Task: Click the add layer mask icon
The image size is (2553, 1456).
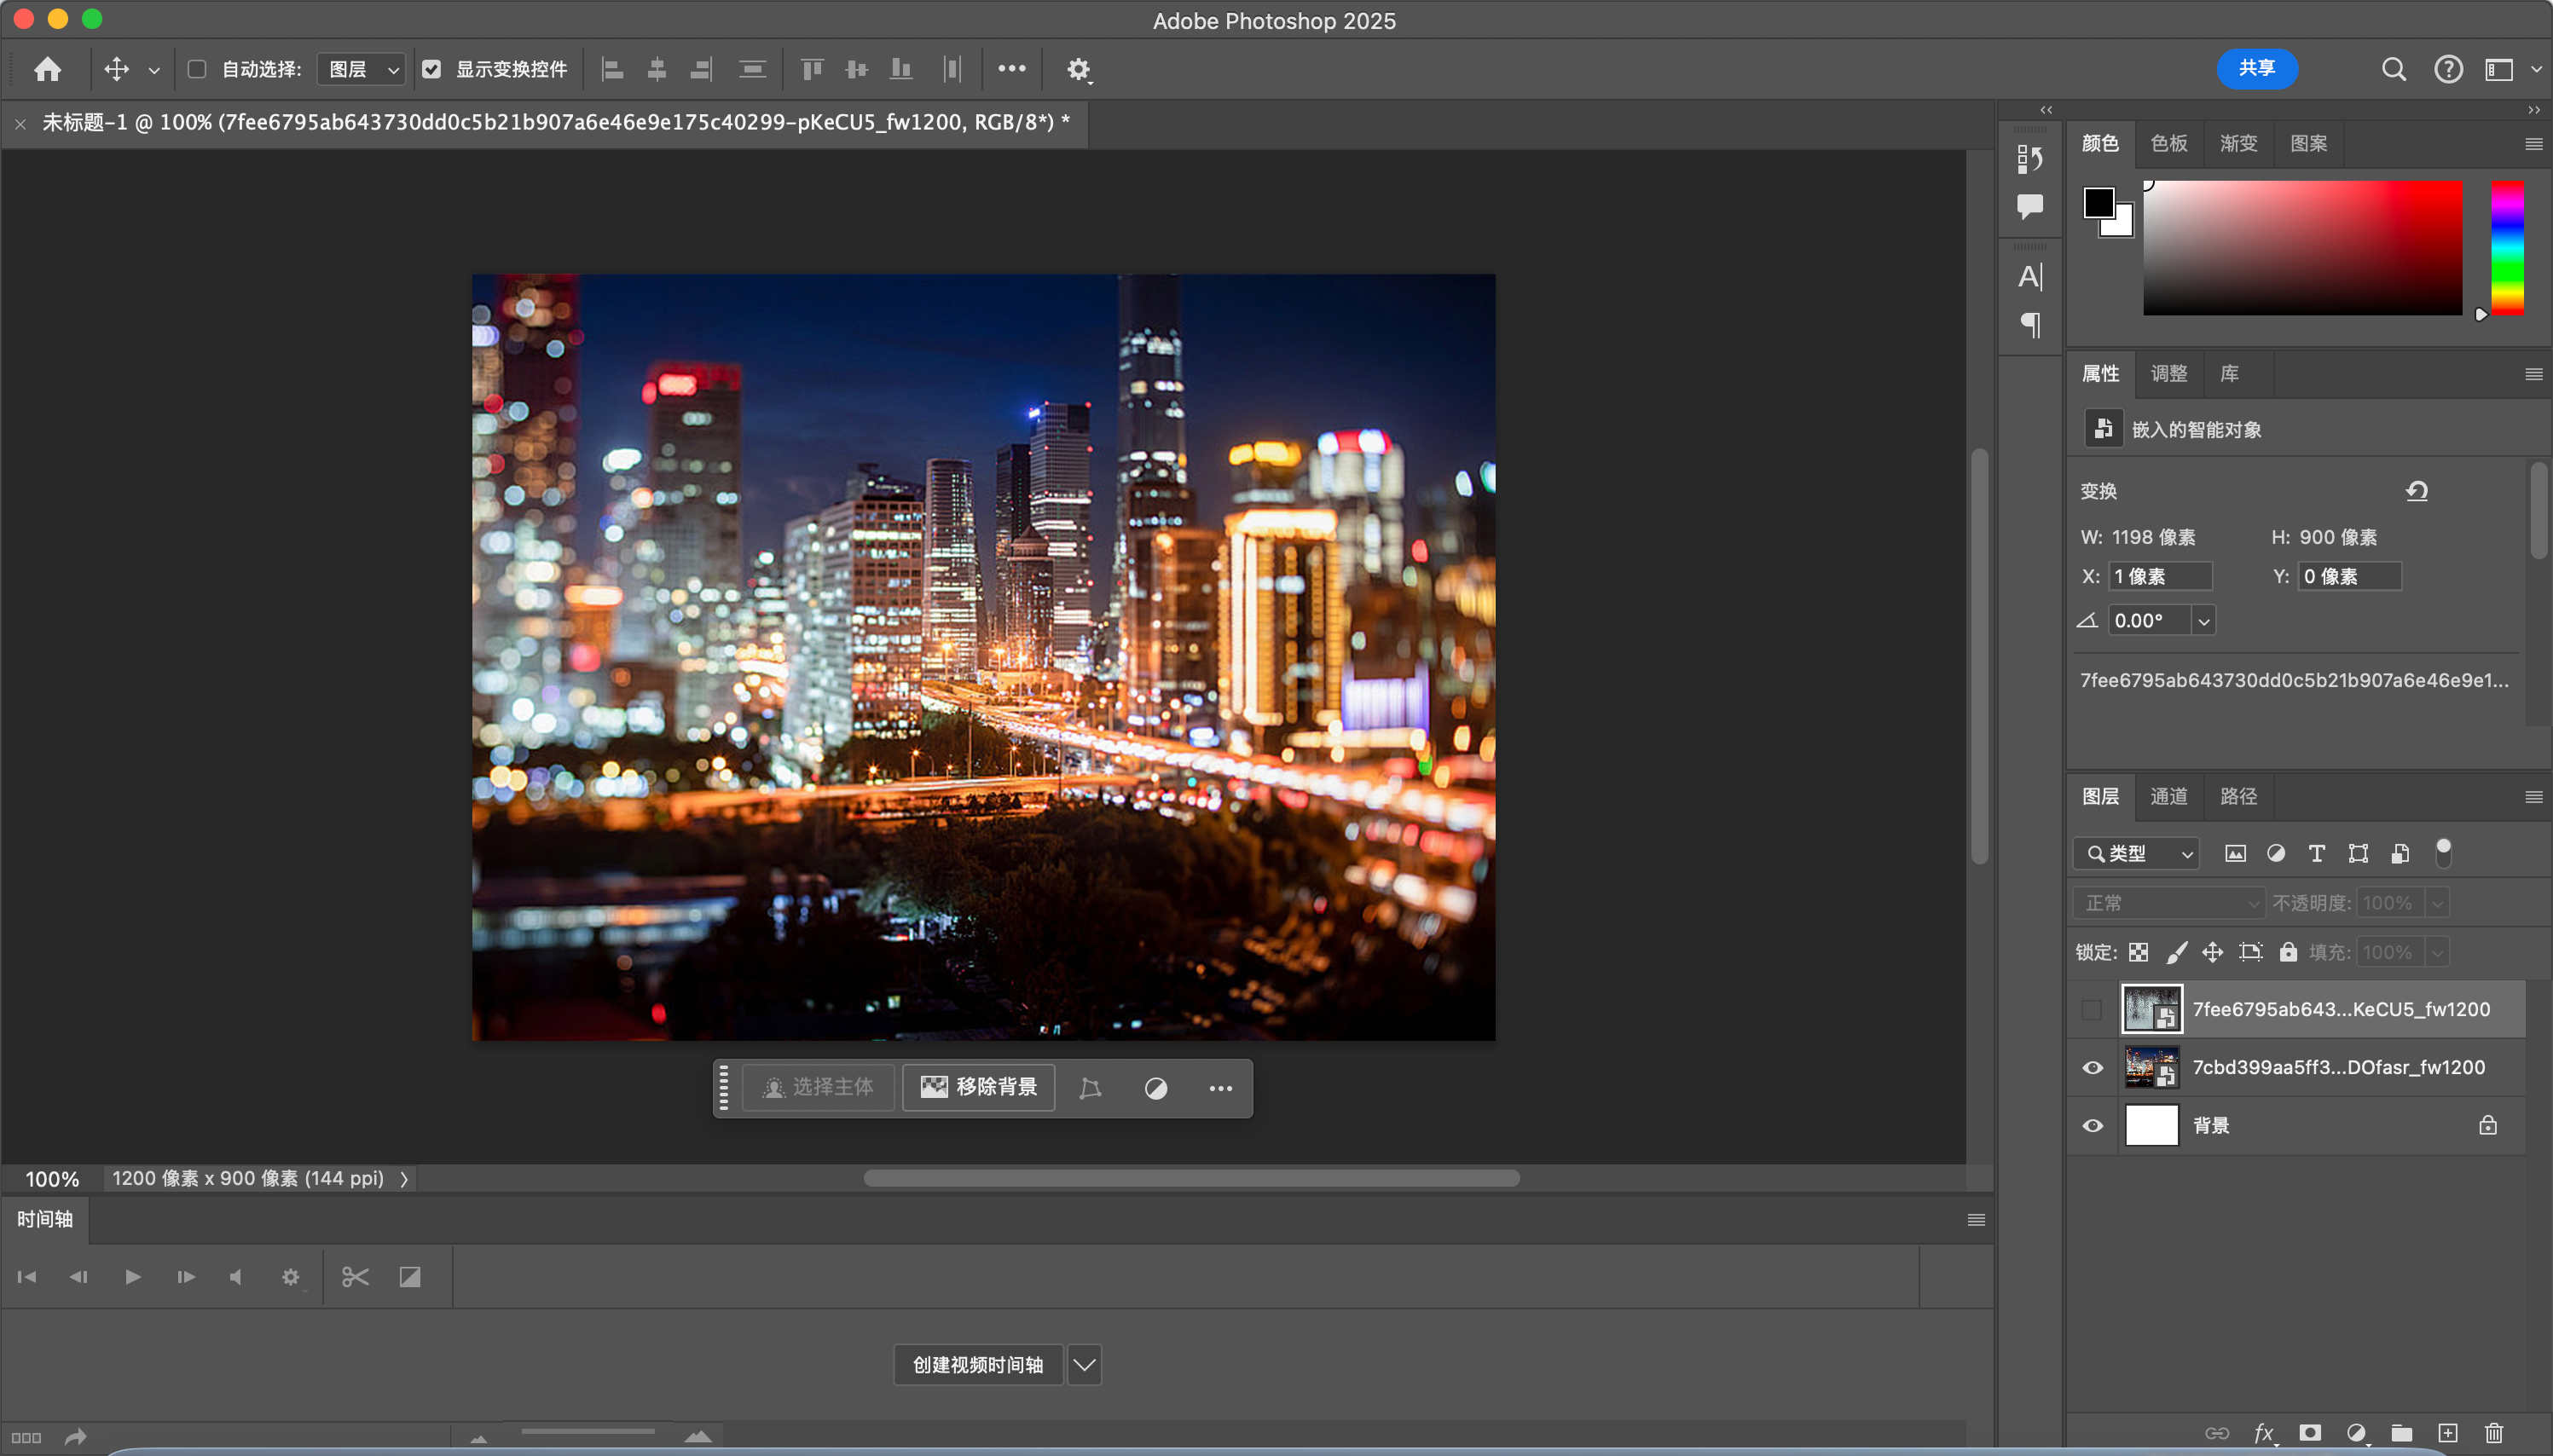Action: (x=2310, y=1432)
